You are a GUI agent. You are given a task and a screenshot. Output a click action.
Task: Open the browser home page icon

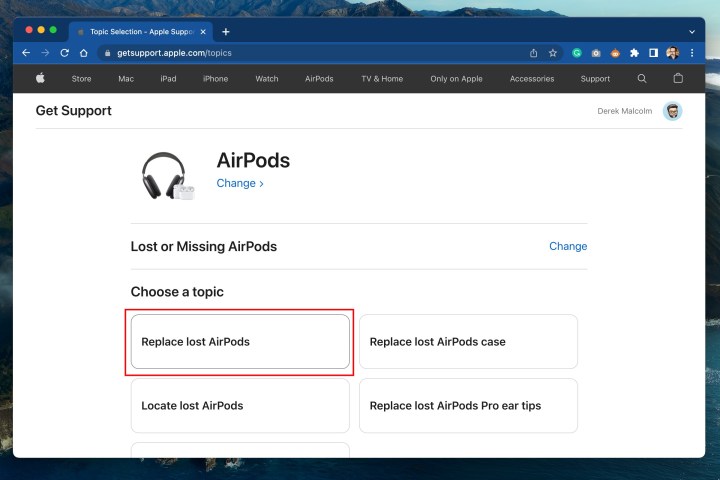84,53
